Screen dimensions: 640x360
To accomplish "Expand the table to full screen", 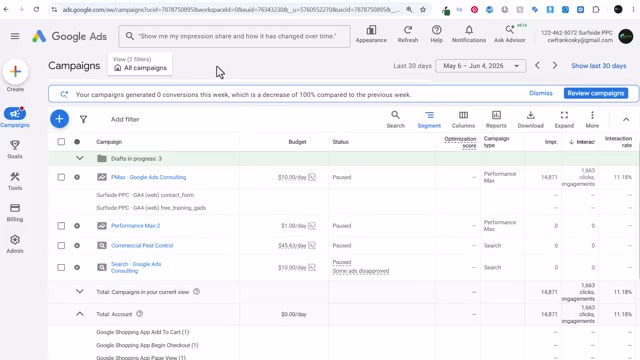I will (x=564, y=119).
